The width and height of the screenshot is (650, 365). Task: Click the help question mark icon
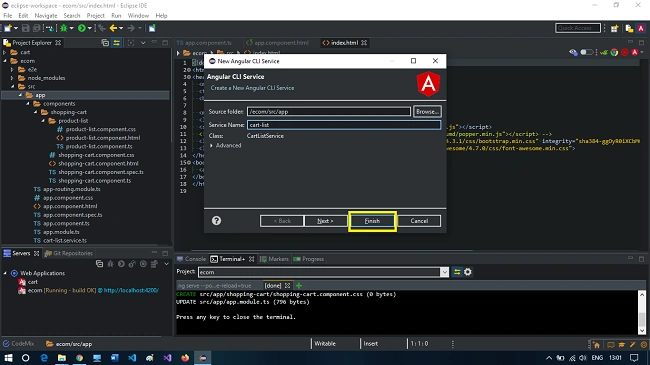pyautogui.click(x=216, y=221)
